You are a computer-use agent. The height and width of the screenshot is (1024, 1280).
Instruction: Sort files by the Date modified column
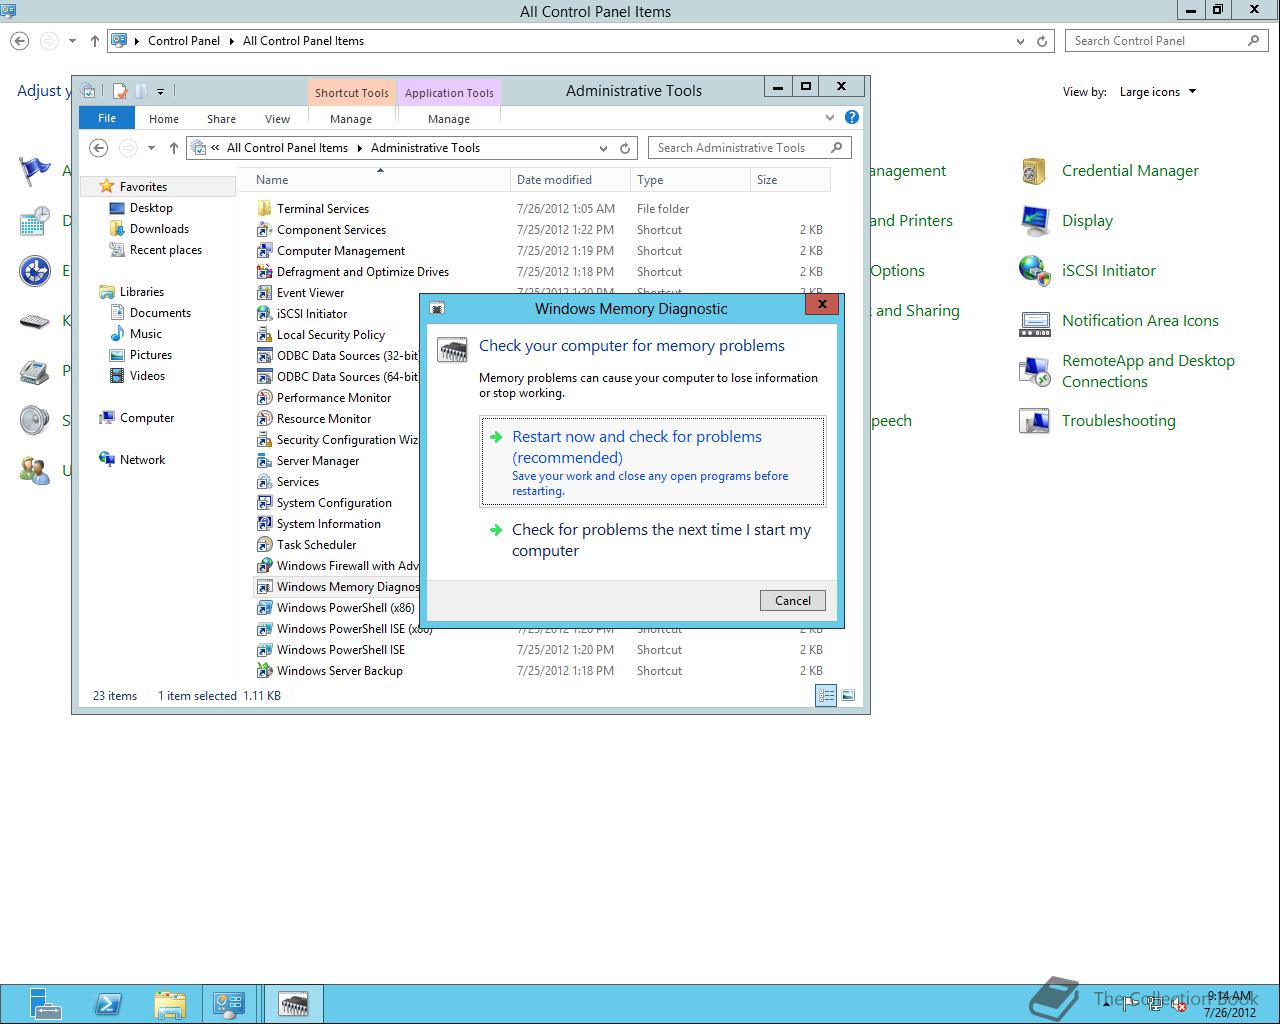(570, 180)
